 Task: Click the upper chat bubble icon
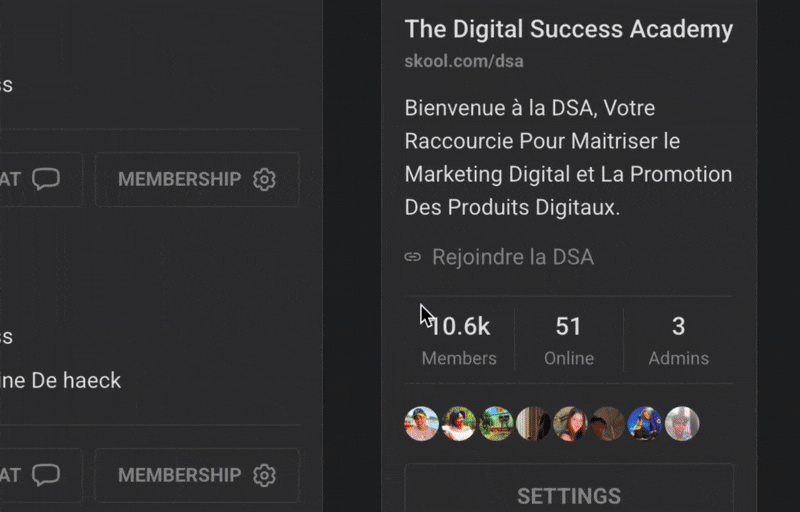pos(46,179)
